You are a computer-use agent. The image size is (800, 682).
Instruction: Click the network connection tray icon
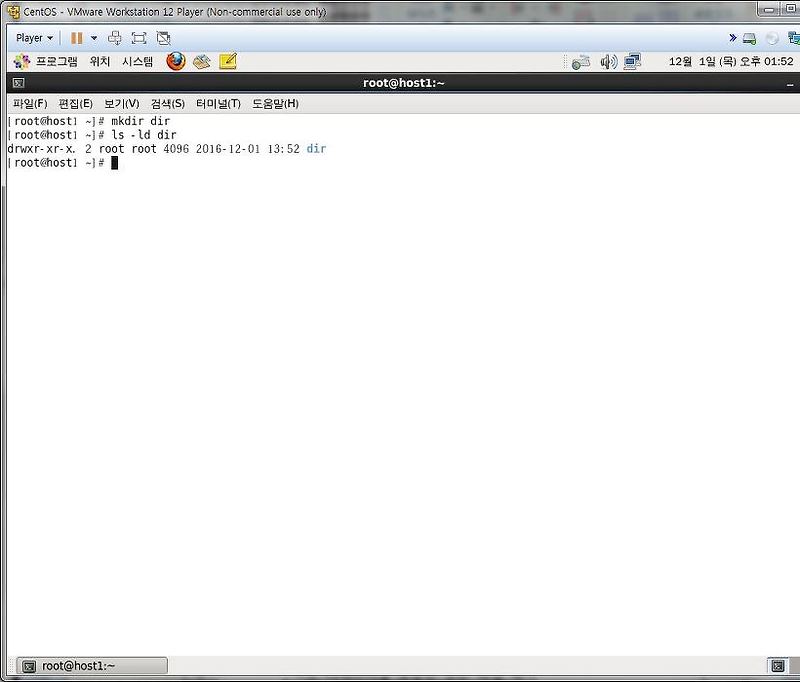coord(632,62)
